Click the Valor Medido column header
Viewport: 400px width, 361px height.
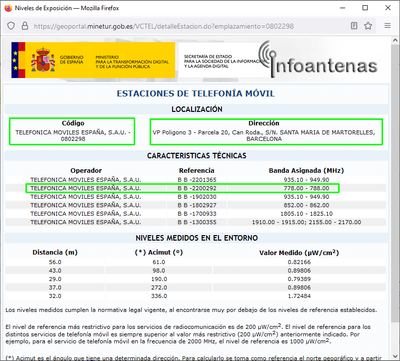point(299,253)
